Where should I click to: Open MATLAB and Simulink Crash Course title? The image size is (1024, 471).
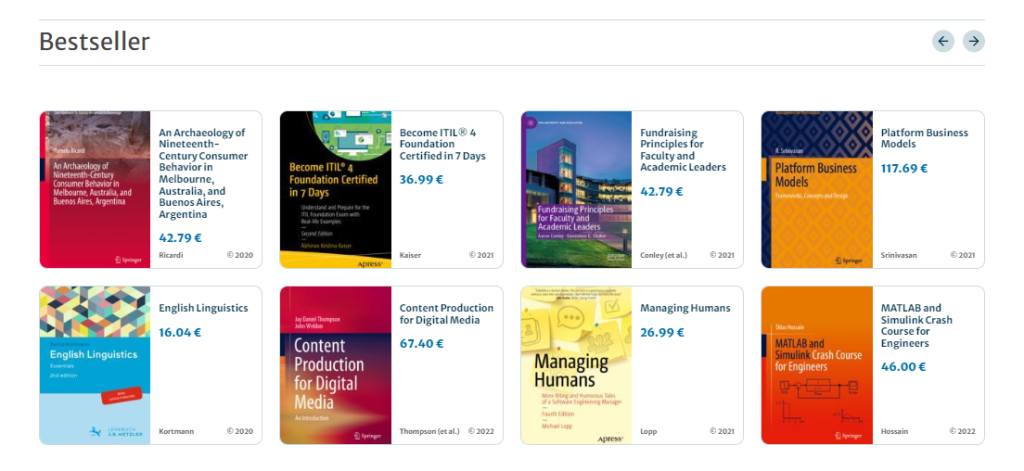click(x=917, y=325)
